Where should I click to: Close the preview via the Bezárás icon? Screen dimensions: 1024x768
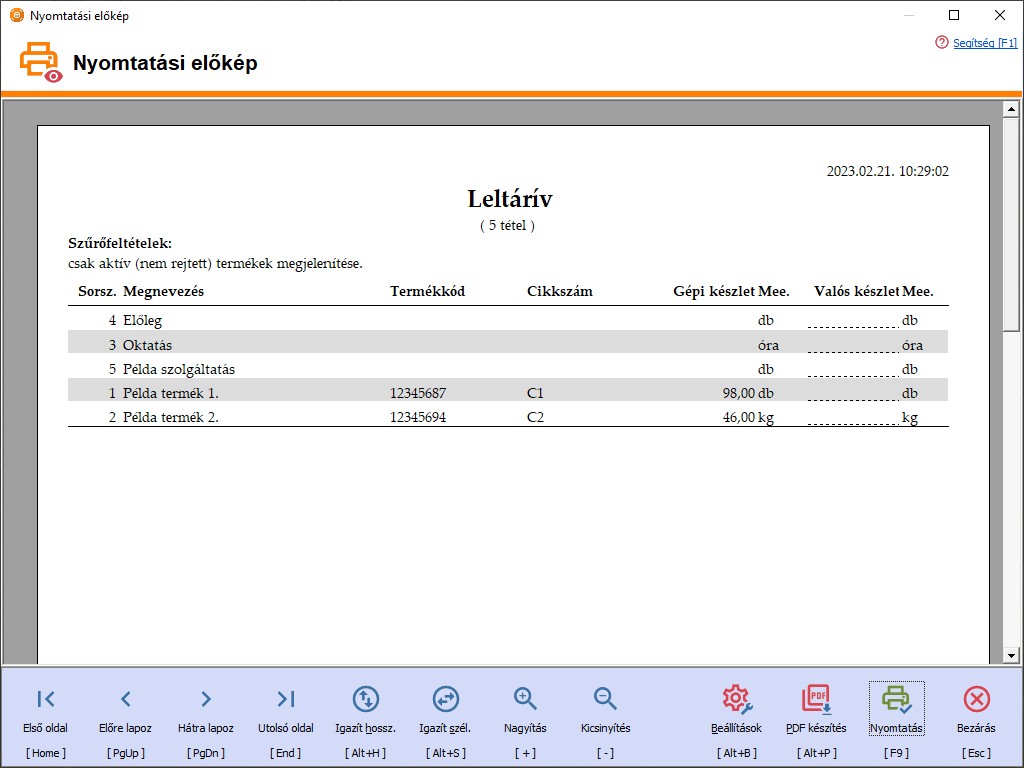[x=975, y=699]
